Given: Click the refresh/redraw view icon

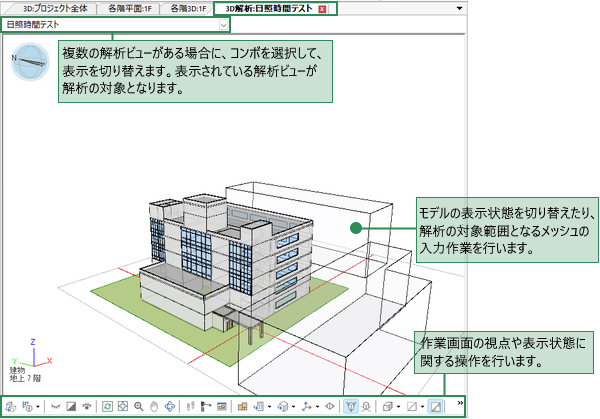Looking at the screenshot, I should [107, 406].
